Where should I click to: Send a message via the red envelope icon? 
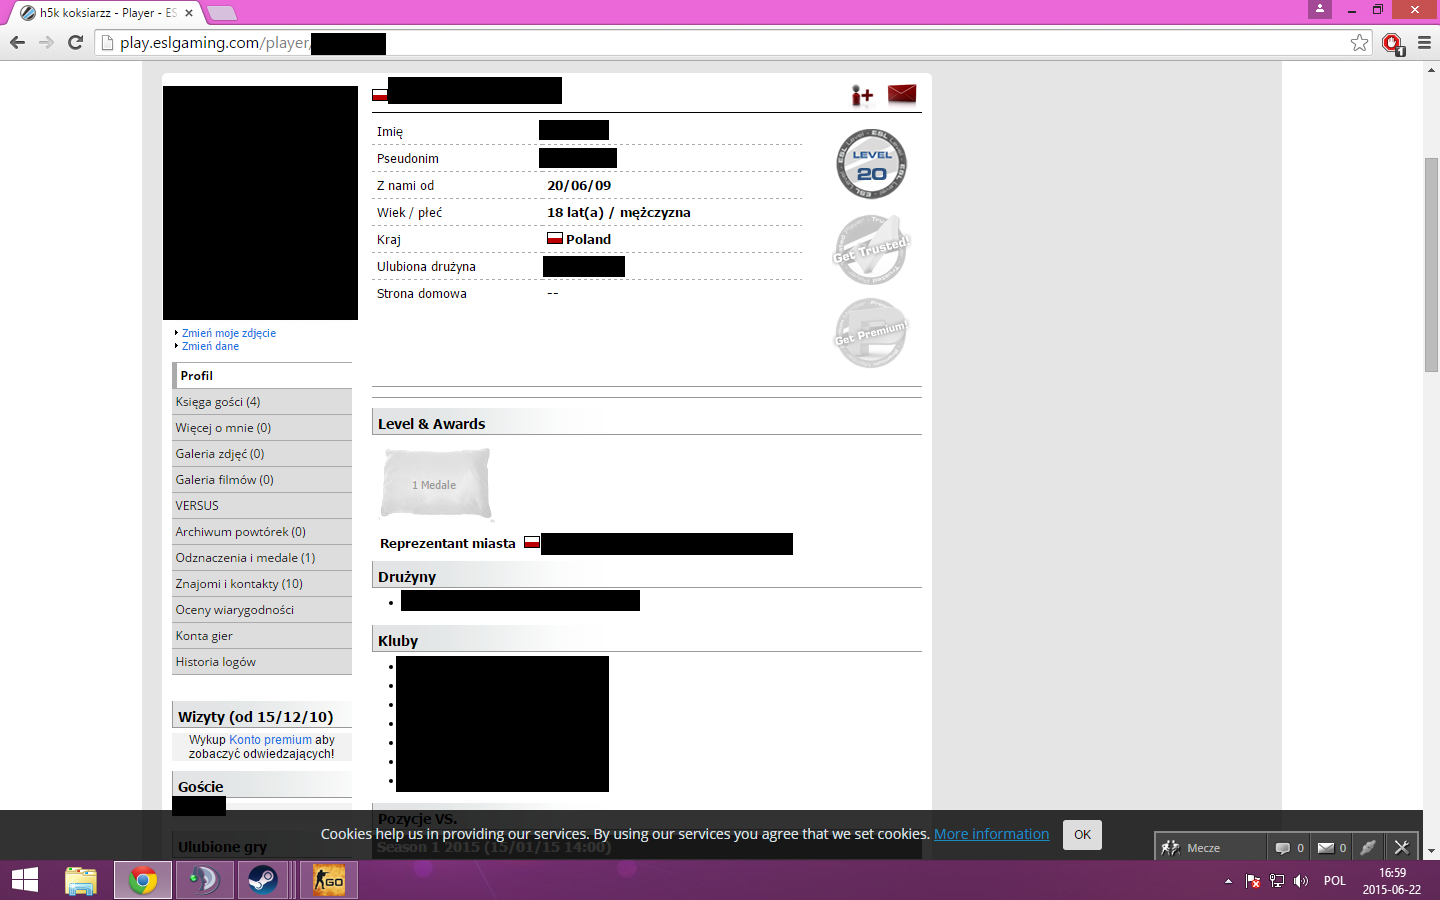[x=902, y=94]
